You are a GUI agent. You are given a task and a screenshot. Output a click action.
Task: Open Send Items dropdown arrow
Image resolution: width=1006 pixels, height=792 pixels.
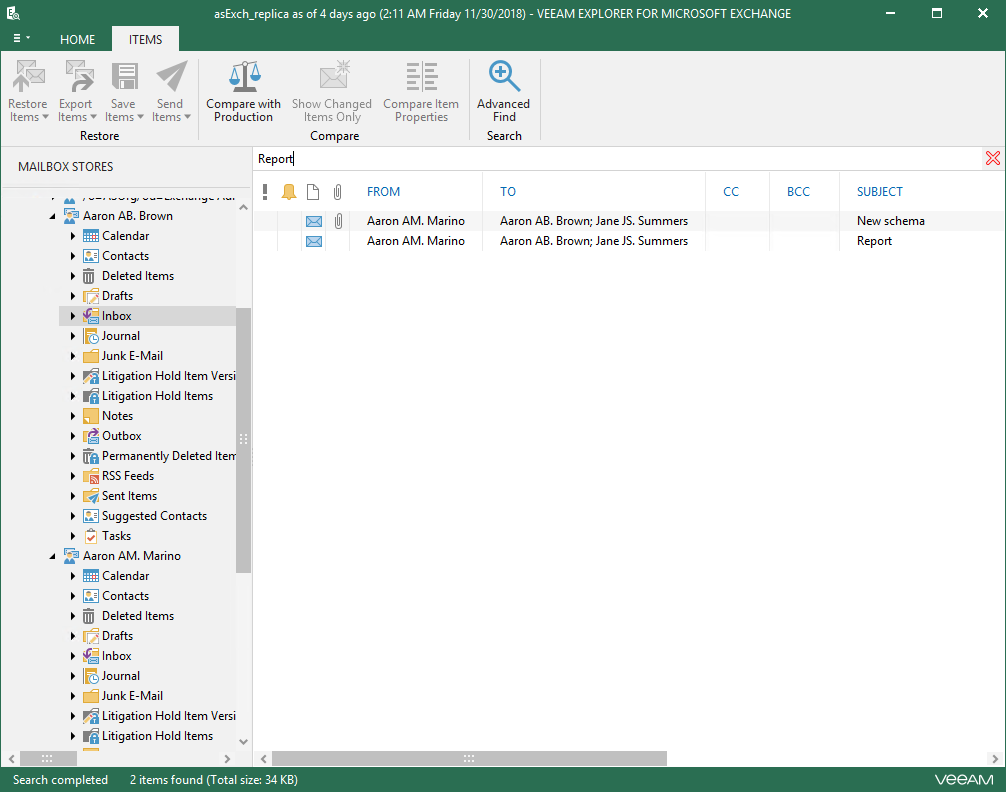point(187,117)
